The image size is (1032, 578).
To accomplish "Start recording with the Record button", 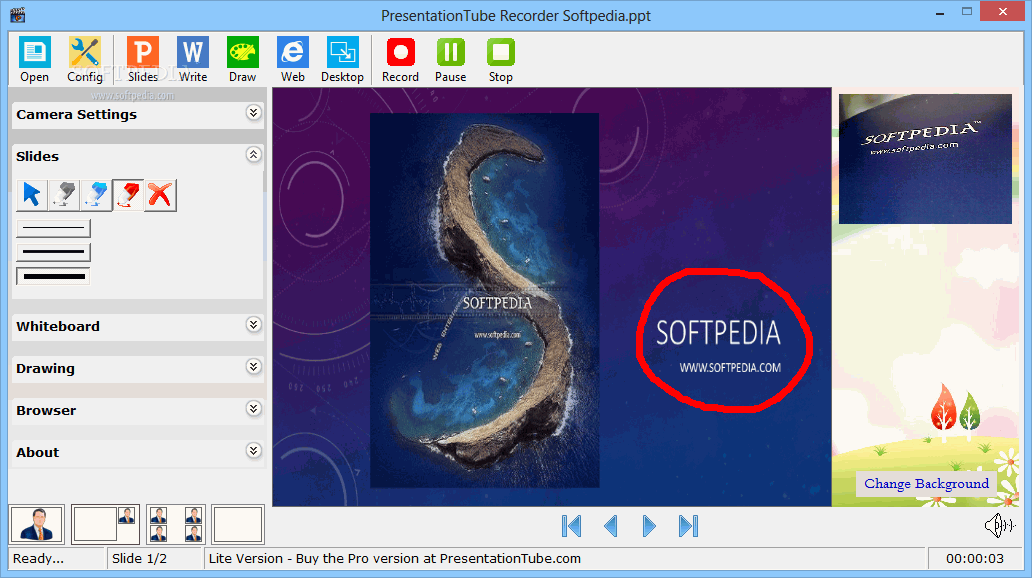I will tap(400, 59).
